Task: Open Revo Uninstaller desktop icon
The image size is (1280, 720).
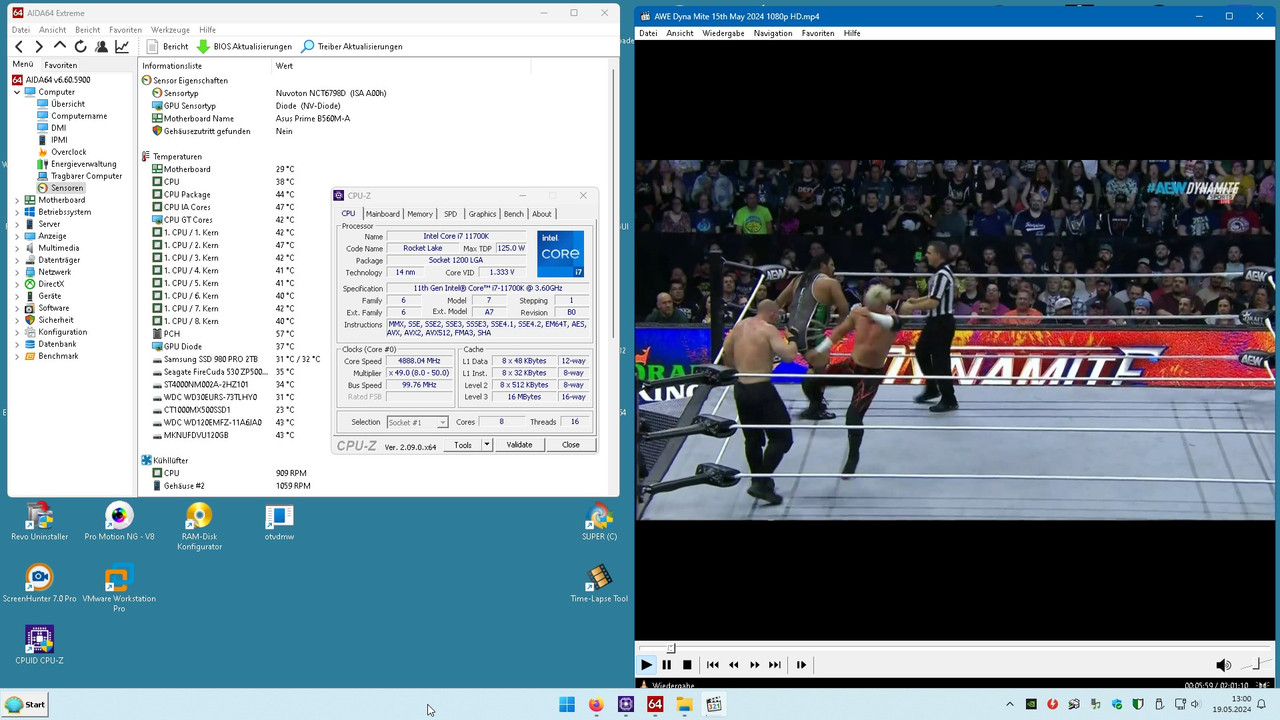Action: [39, 521]
